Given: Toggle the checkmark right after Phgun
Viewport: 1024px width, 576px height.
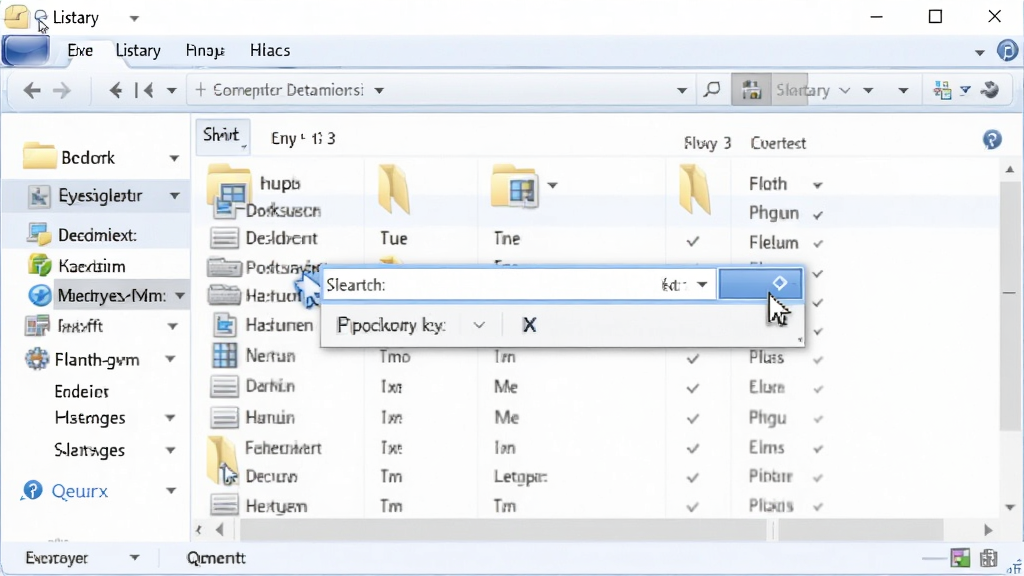Looking at the screenshot, I should click(x=818, y=214).
